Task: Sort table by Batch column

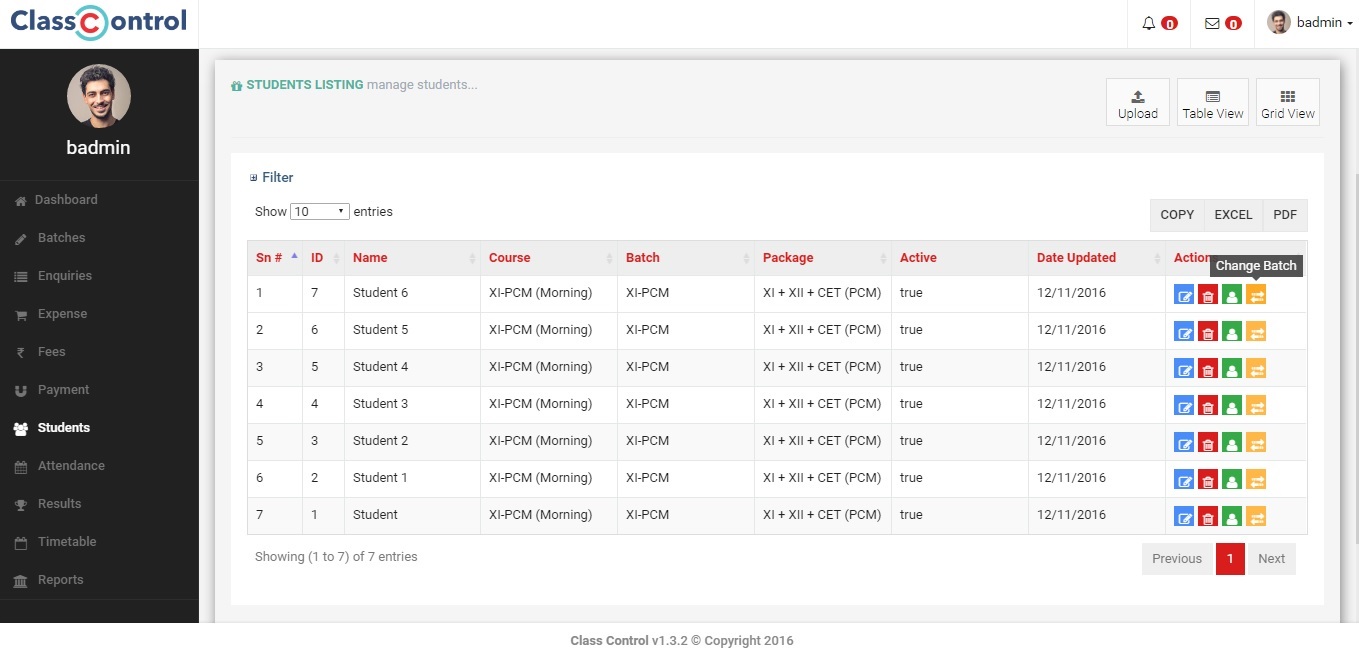Action: pyautogui.click(x=686, y=258)
